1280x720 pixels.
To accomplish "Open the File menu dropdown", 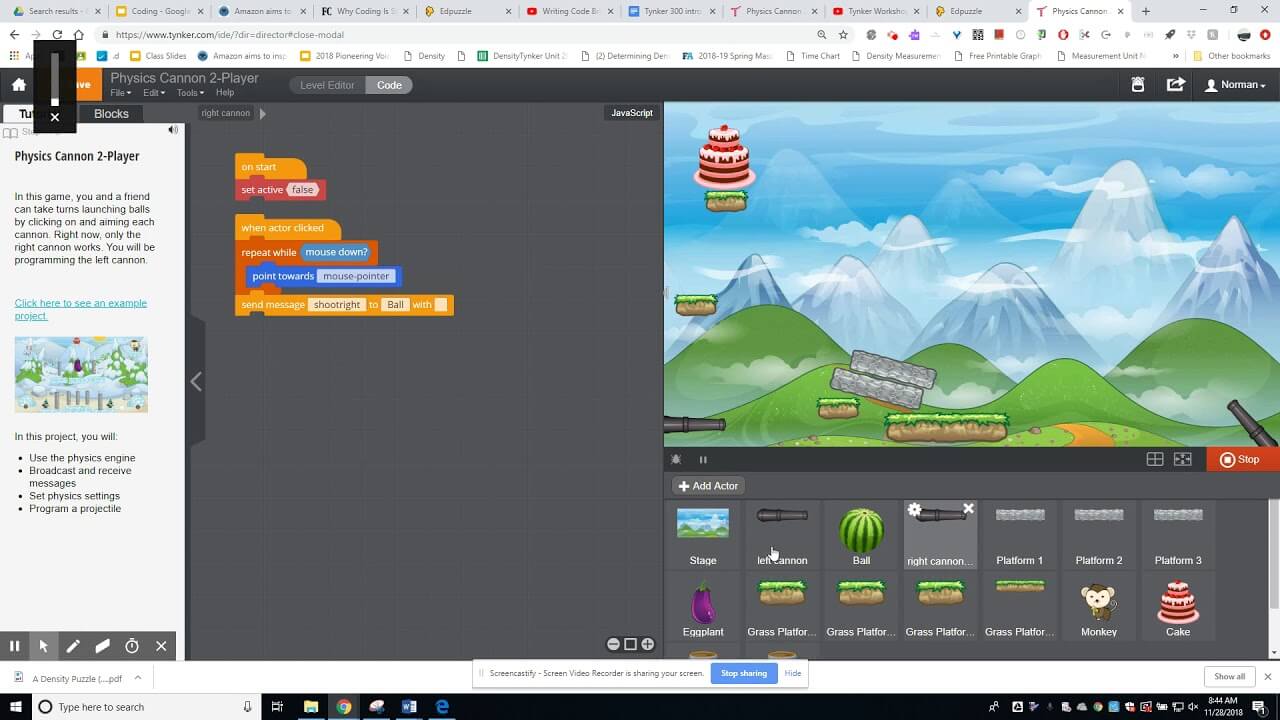I will point(120,92).
